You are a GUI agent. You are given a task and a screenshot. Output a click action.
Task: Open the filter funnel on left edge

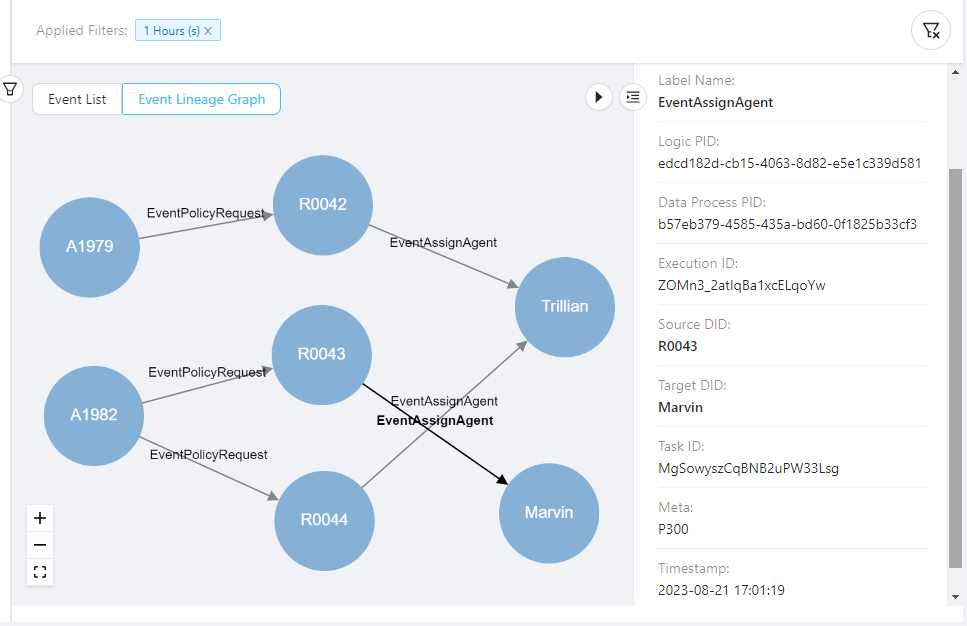click(10, 89)
